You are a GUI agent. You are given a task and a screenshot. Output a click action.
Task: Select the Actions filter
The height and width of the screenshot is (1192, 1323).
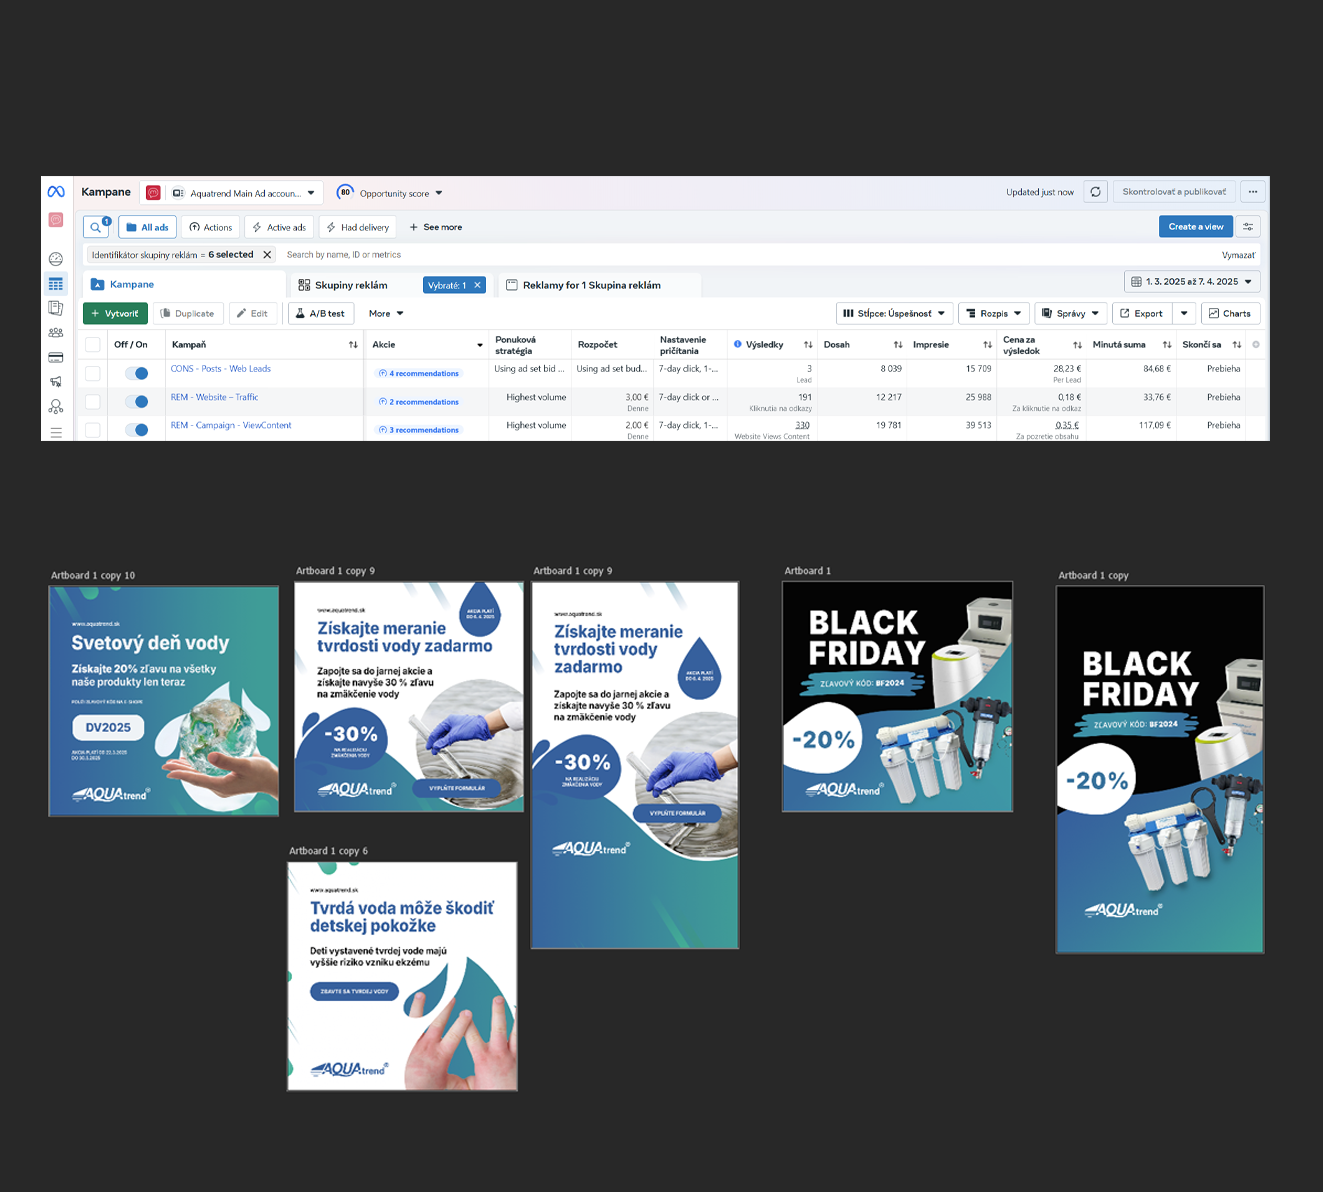pyautogui.click(x=211, y=227)
